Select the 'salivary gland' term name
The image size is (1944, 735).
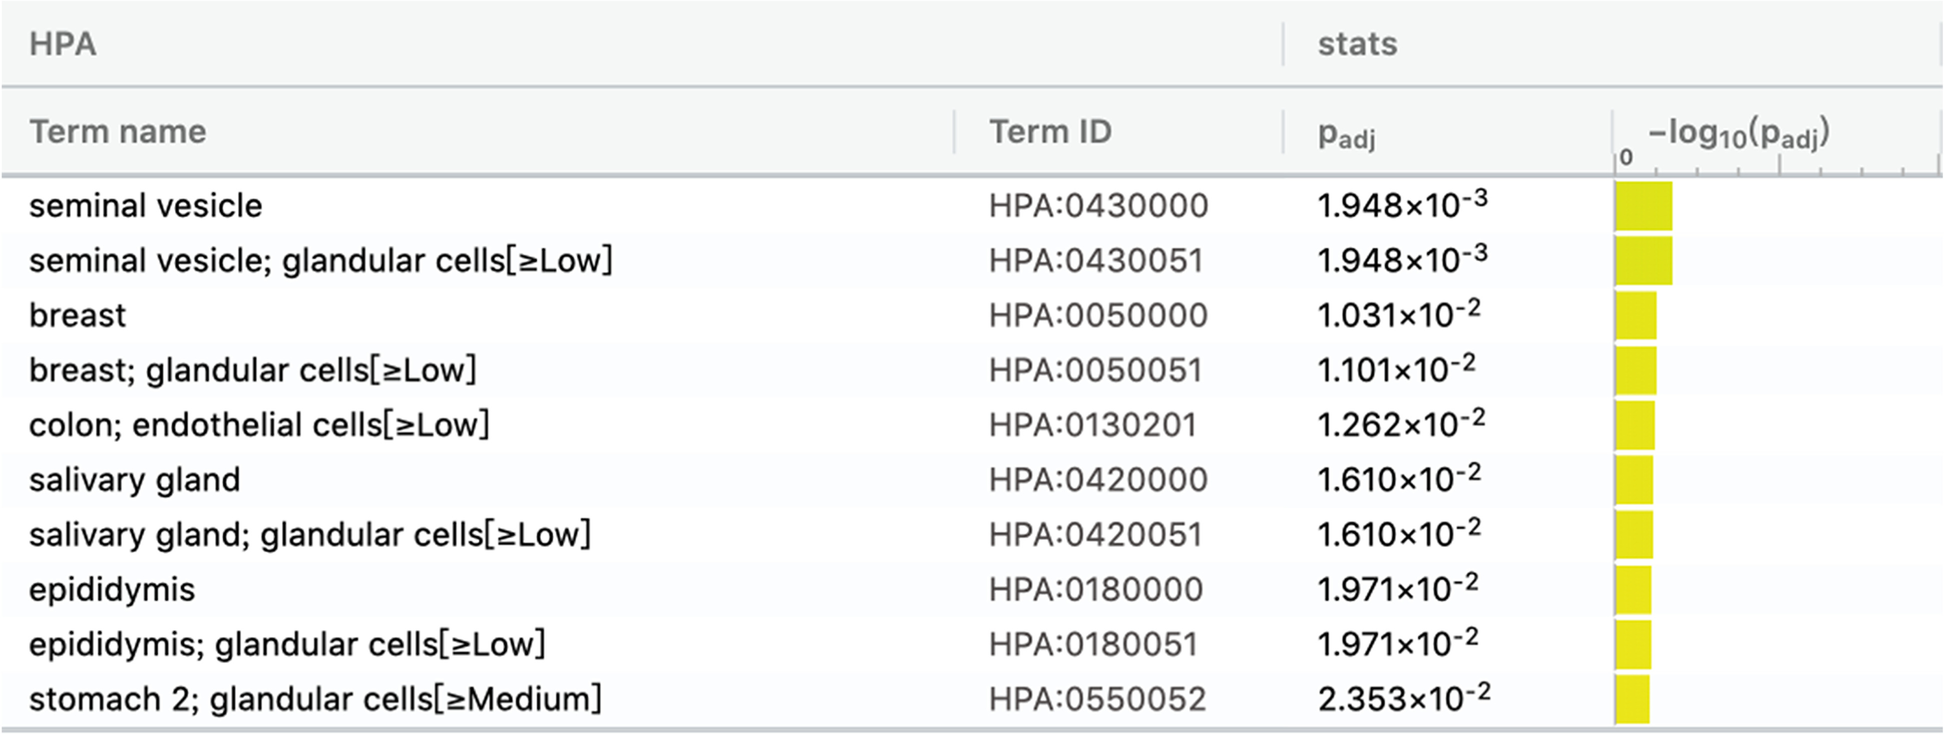134,480
